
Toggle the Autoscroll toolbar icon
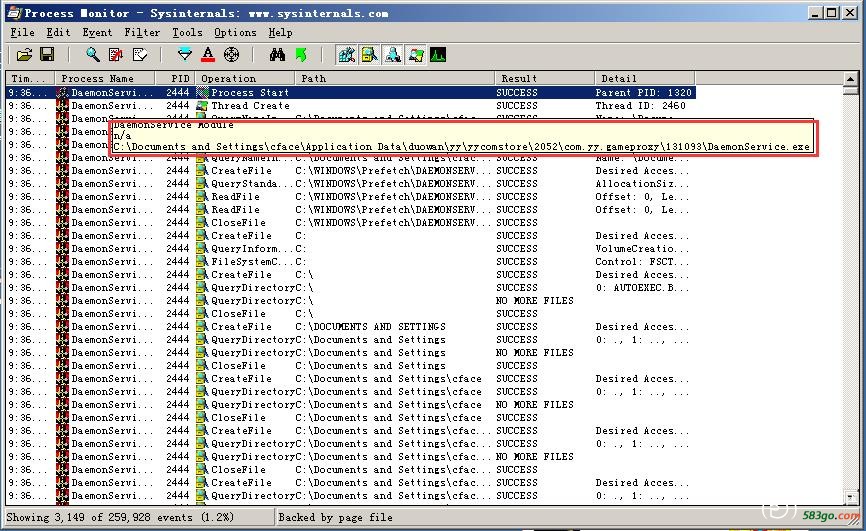tap(116, 55)
